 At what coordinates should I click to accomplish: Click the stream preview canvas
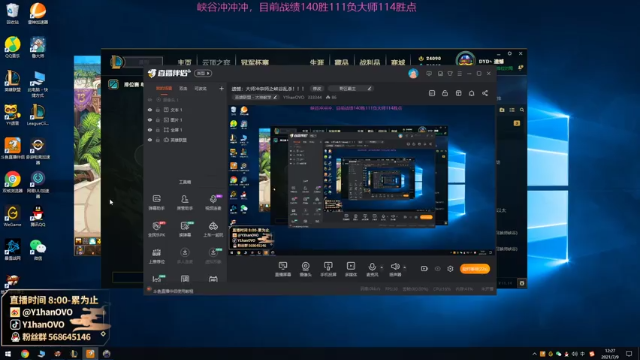(361, 180)
